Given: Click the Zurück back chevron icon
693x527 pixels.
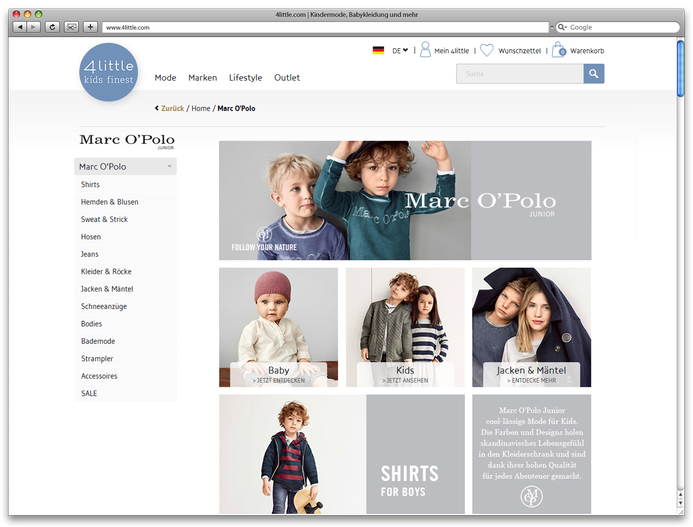Looking at the screenshot, I should (x=156, y=108).
